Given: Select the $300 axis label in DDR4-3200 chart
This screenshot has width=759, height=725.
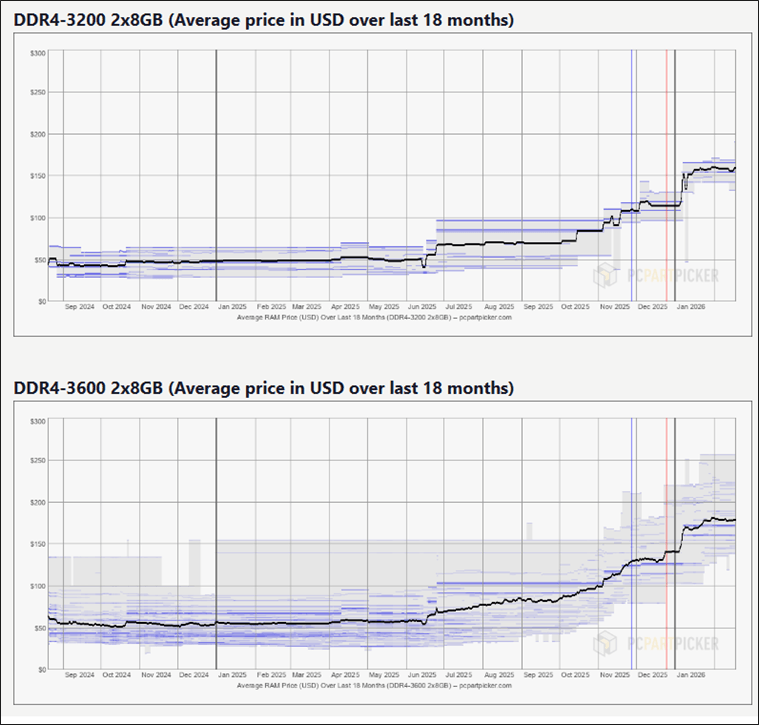Looking at the screenshot, I should pos(38,53).
